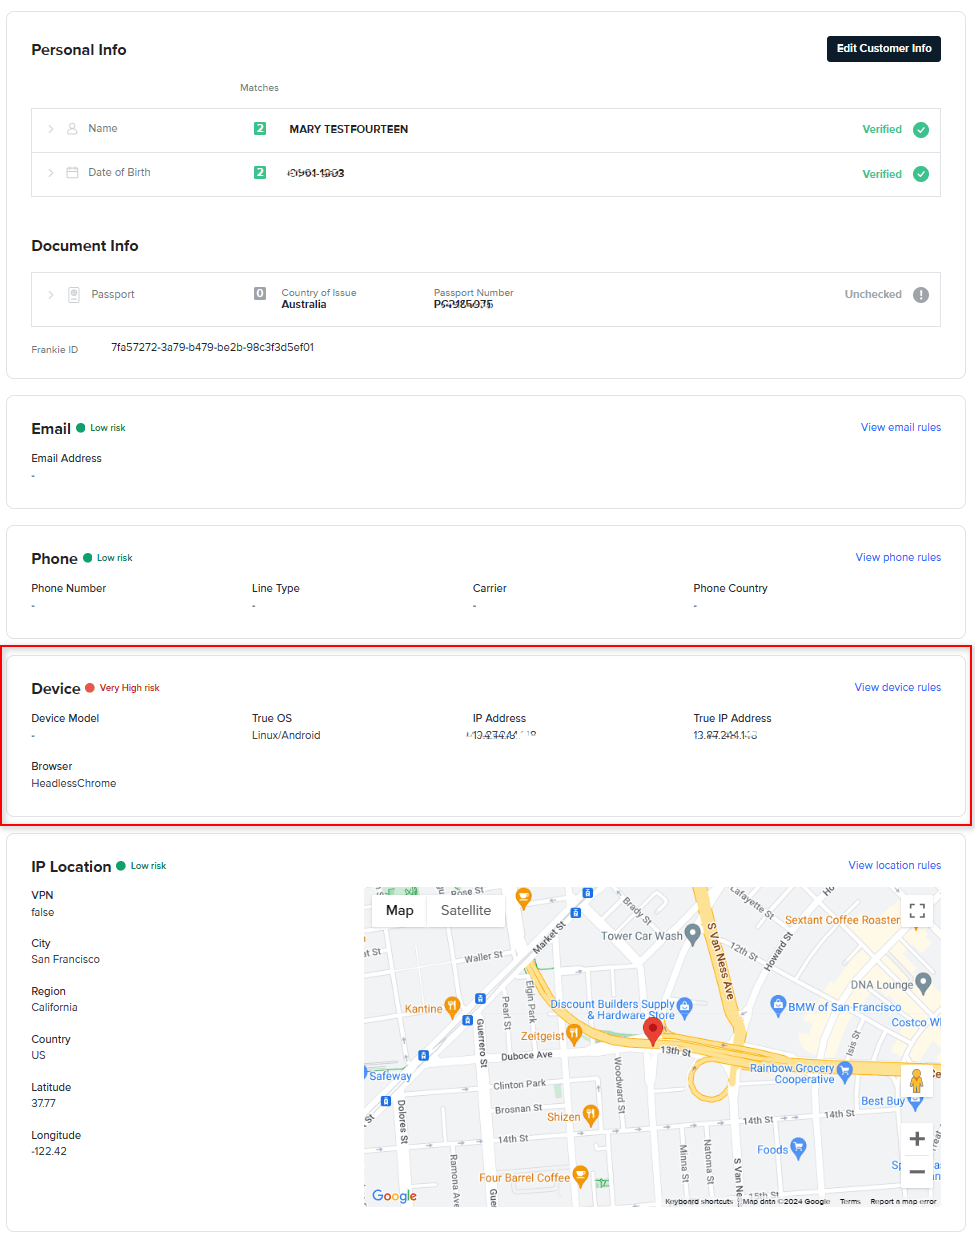The width and height of the screenshot is (975, 1239).
Task: Click the red location pin on map
Action: point(653,1031)
